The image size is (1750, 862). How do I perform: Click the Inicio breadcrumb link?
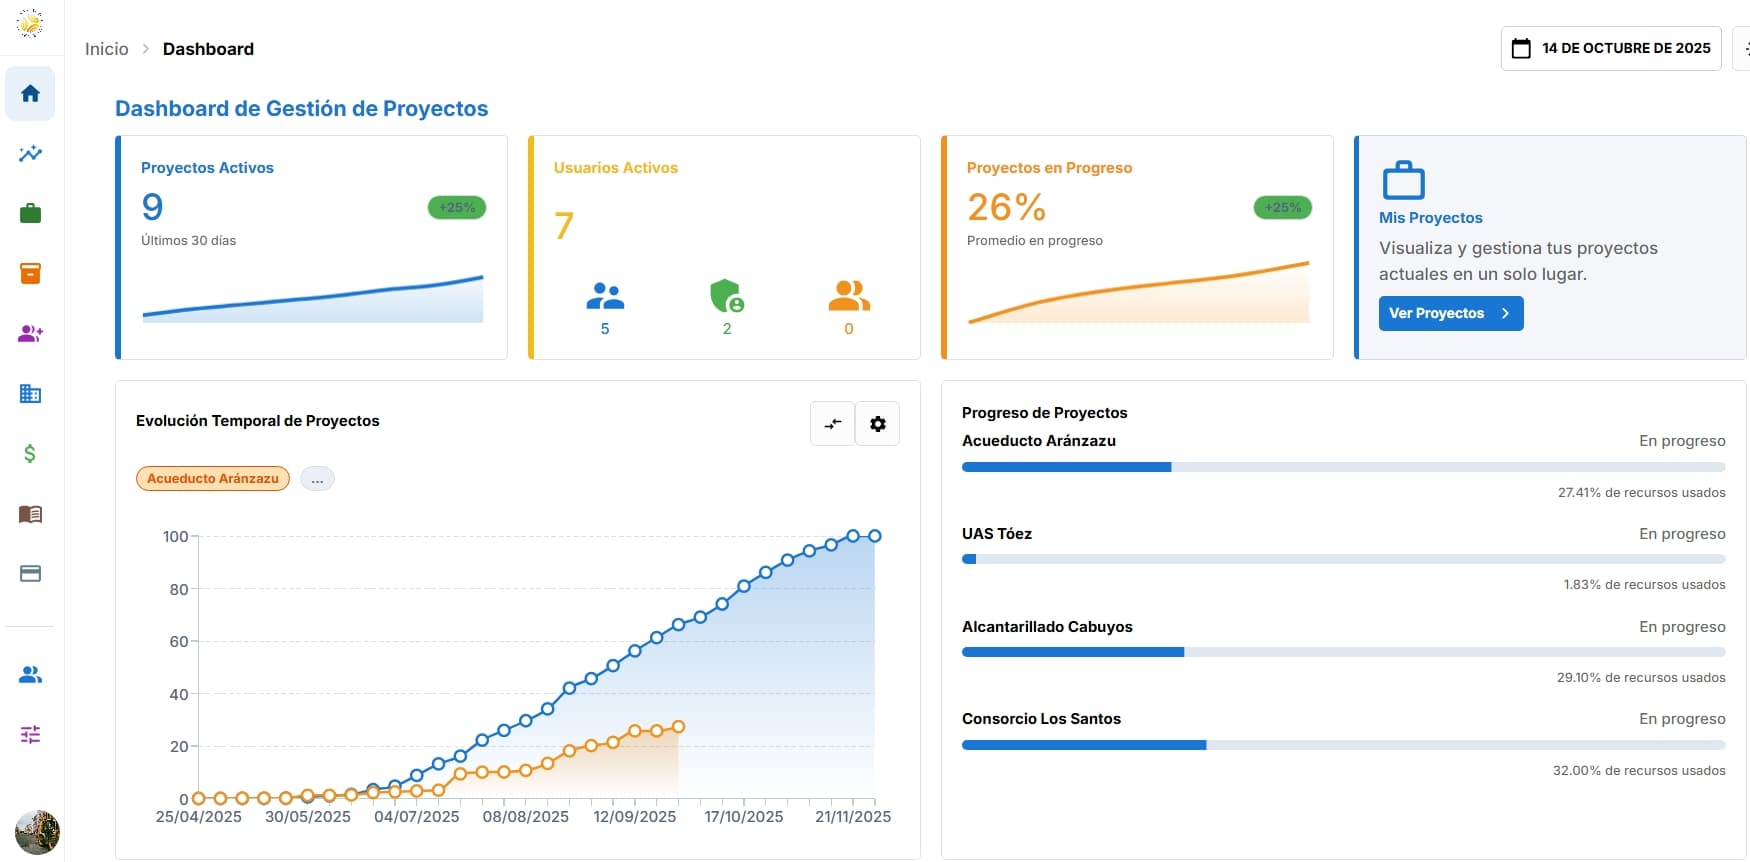coord(106,49)
